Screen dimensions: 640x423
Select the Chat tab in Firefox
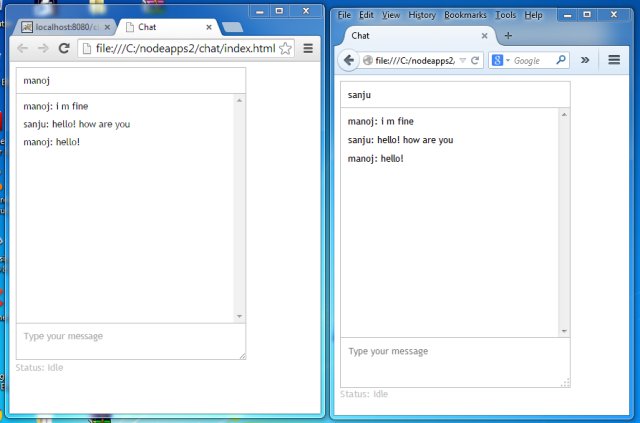[x=416, y=36]
